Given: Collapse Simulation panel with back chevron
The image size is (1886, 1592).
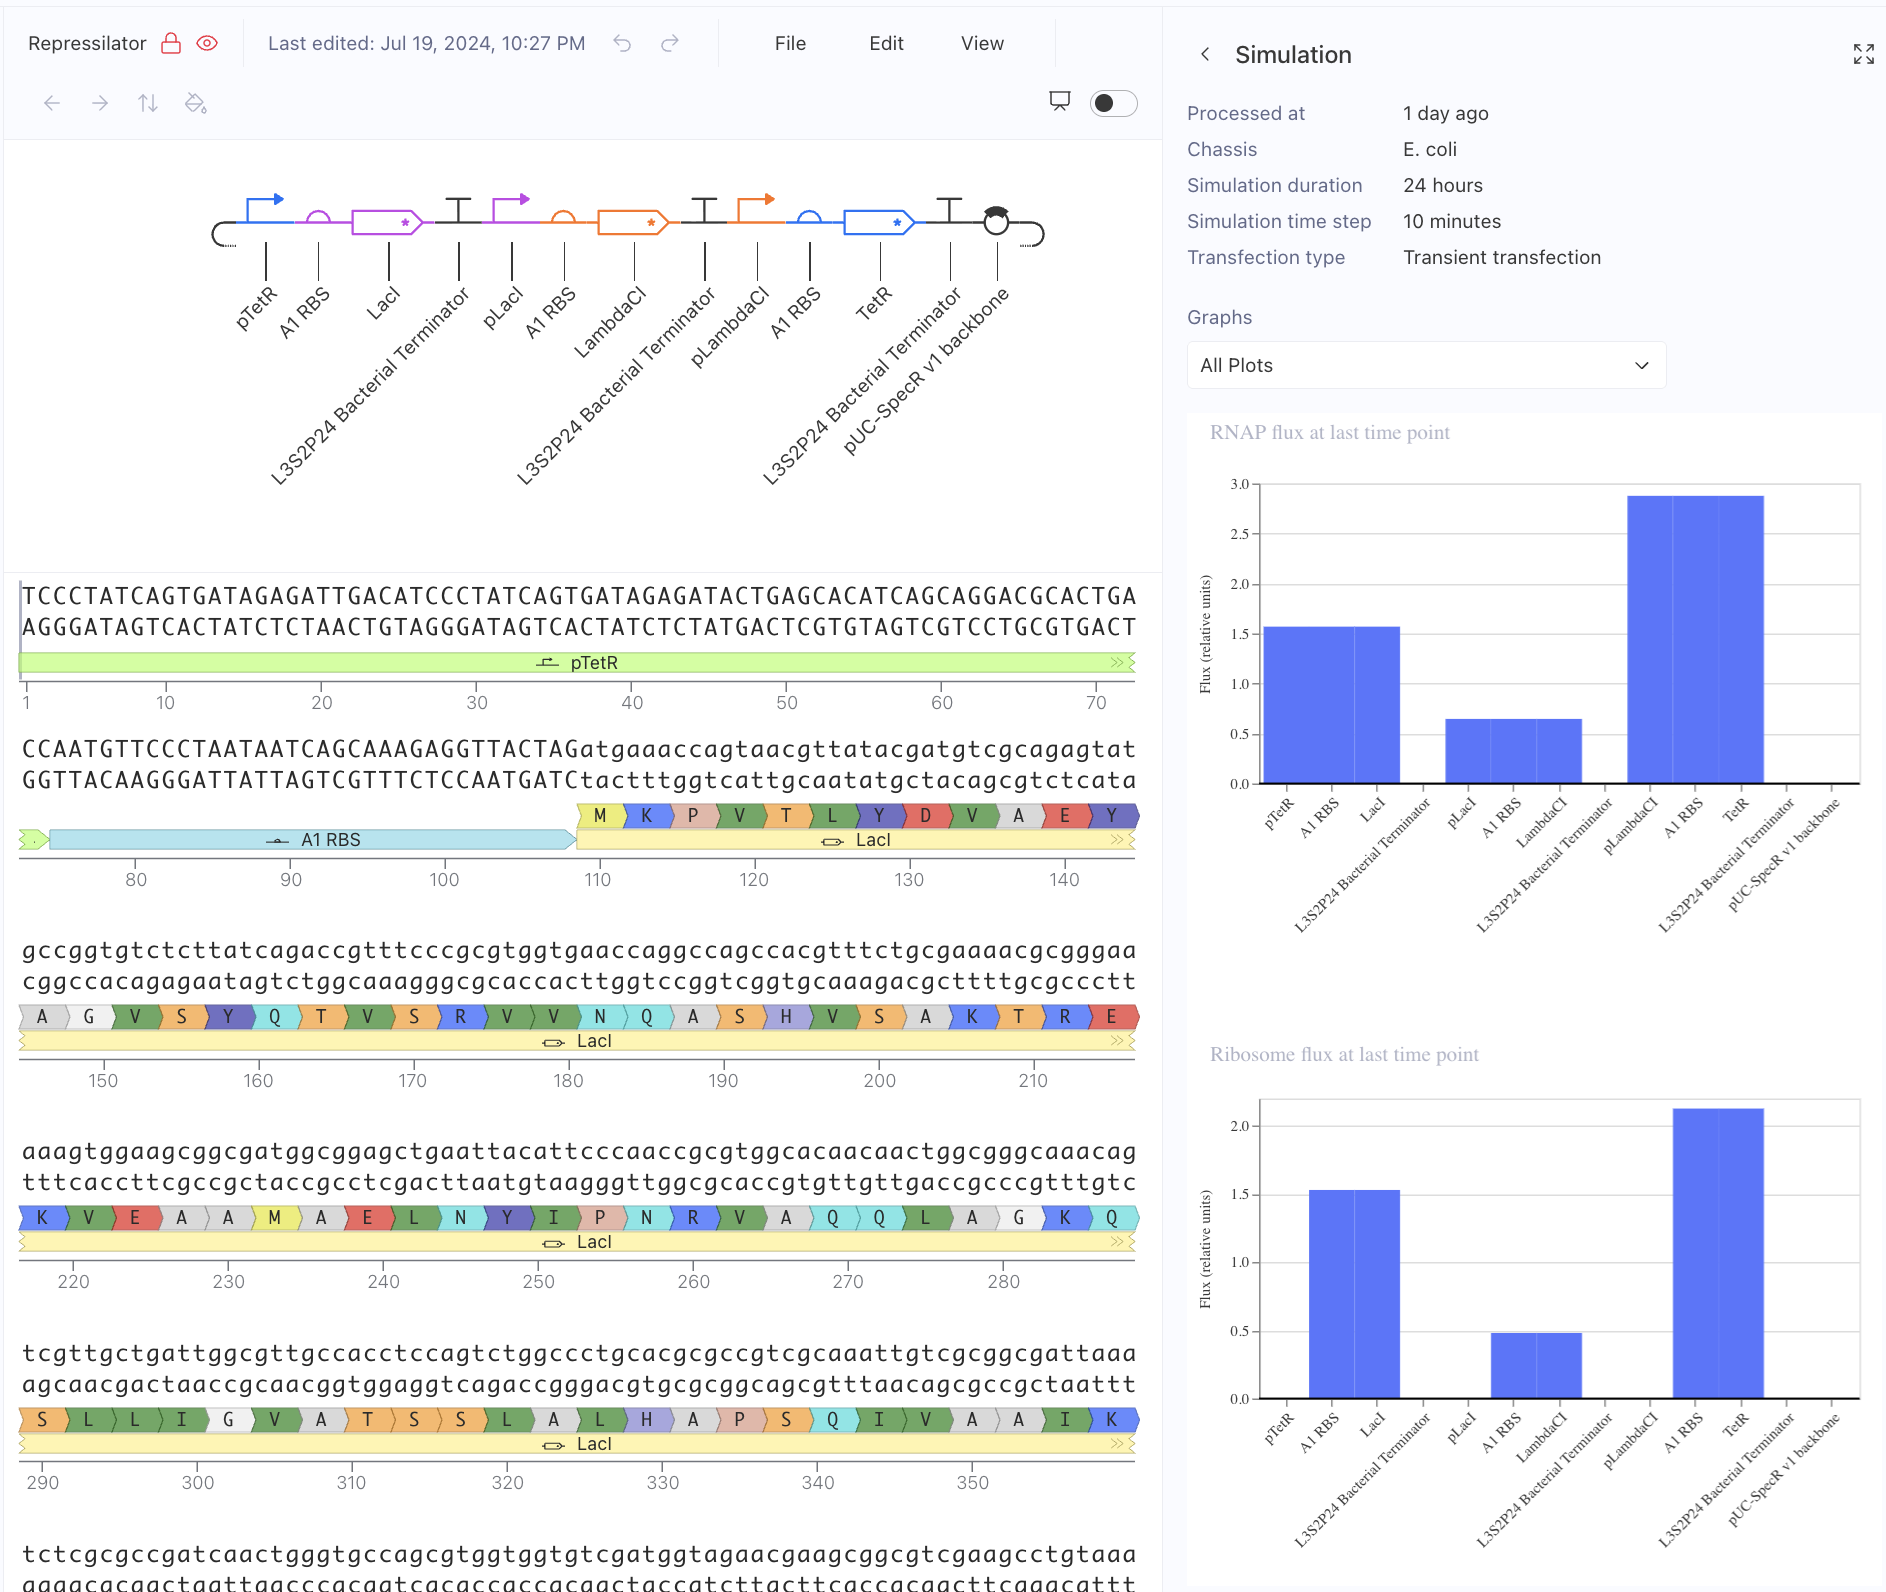Looking at the screenshot, I should point(1206,54).
